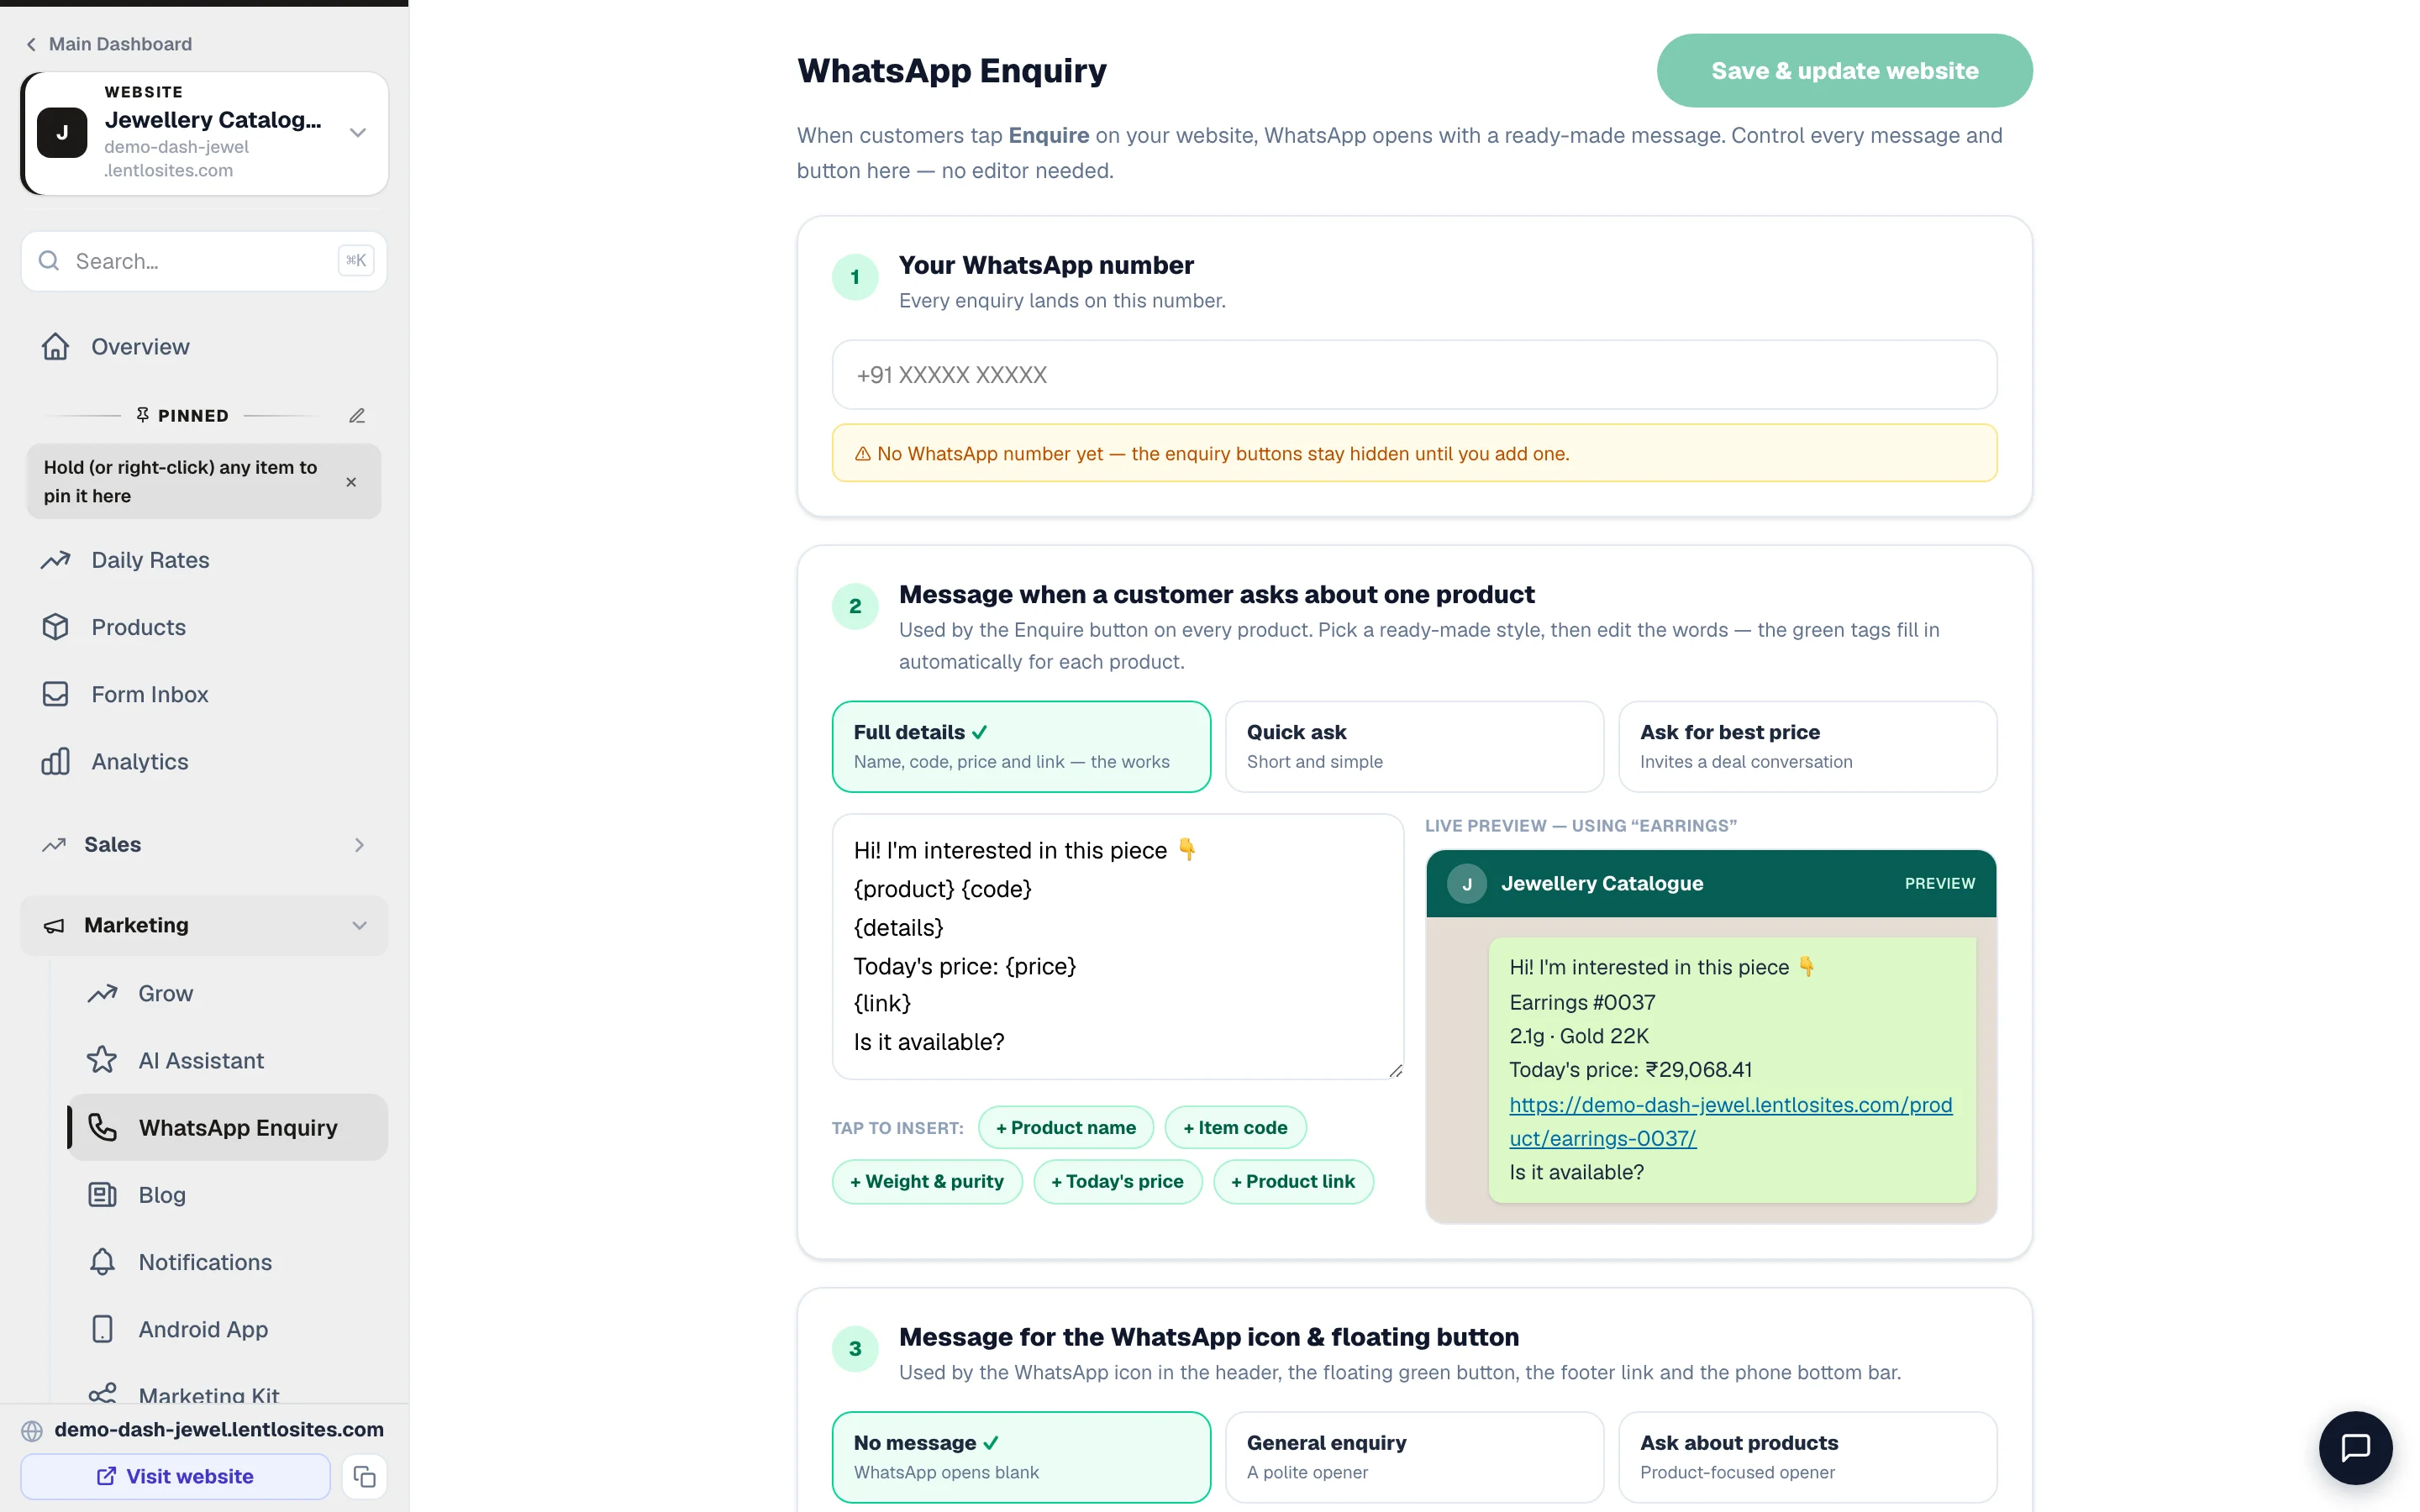Viewport: 2420px width, 1512px height.
Task: Click the Notifications bell icon
Action: pos(102,1261)
